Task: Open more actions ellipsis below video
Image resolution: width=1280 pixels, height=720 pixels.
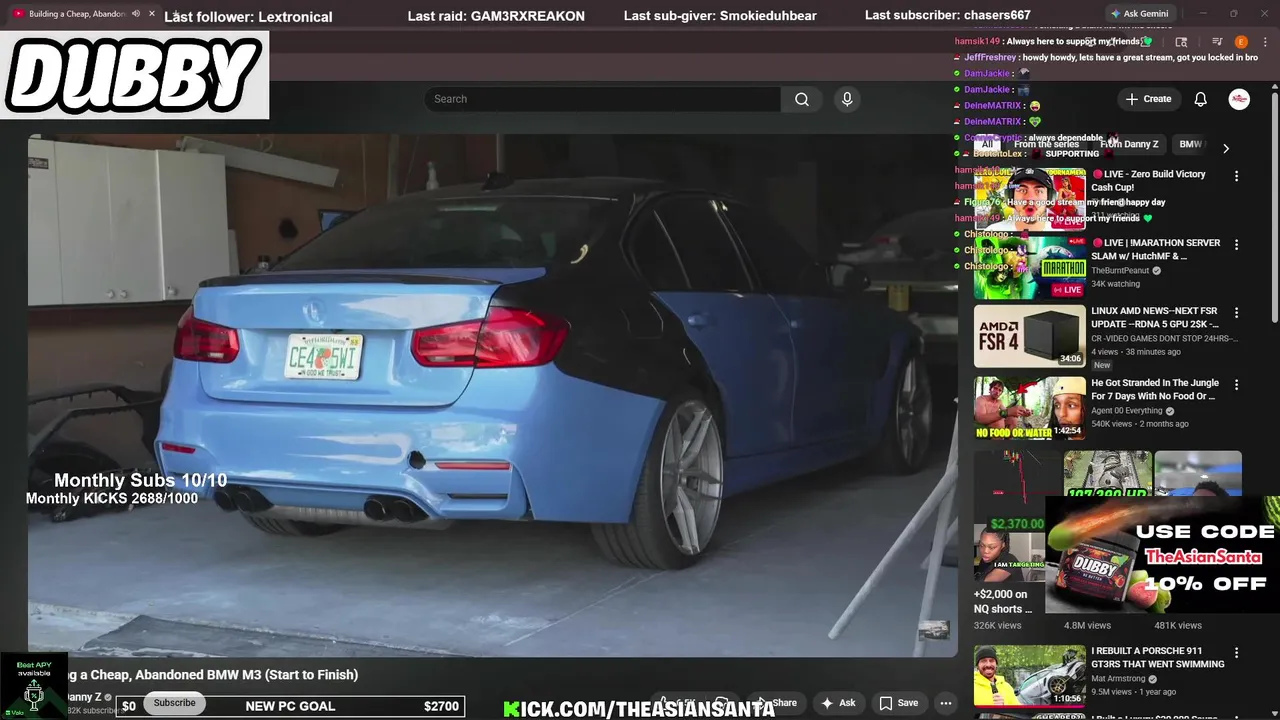Action: point(946,703)
